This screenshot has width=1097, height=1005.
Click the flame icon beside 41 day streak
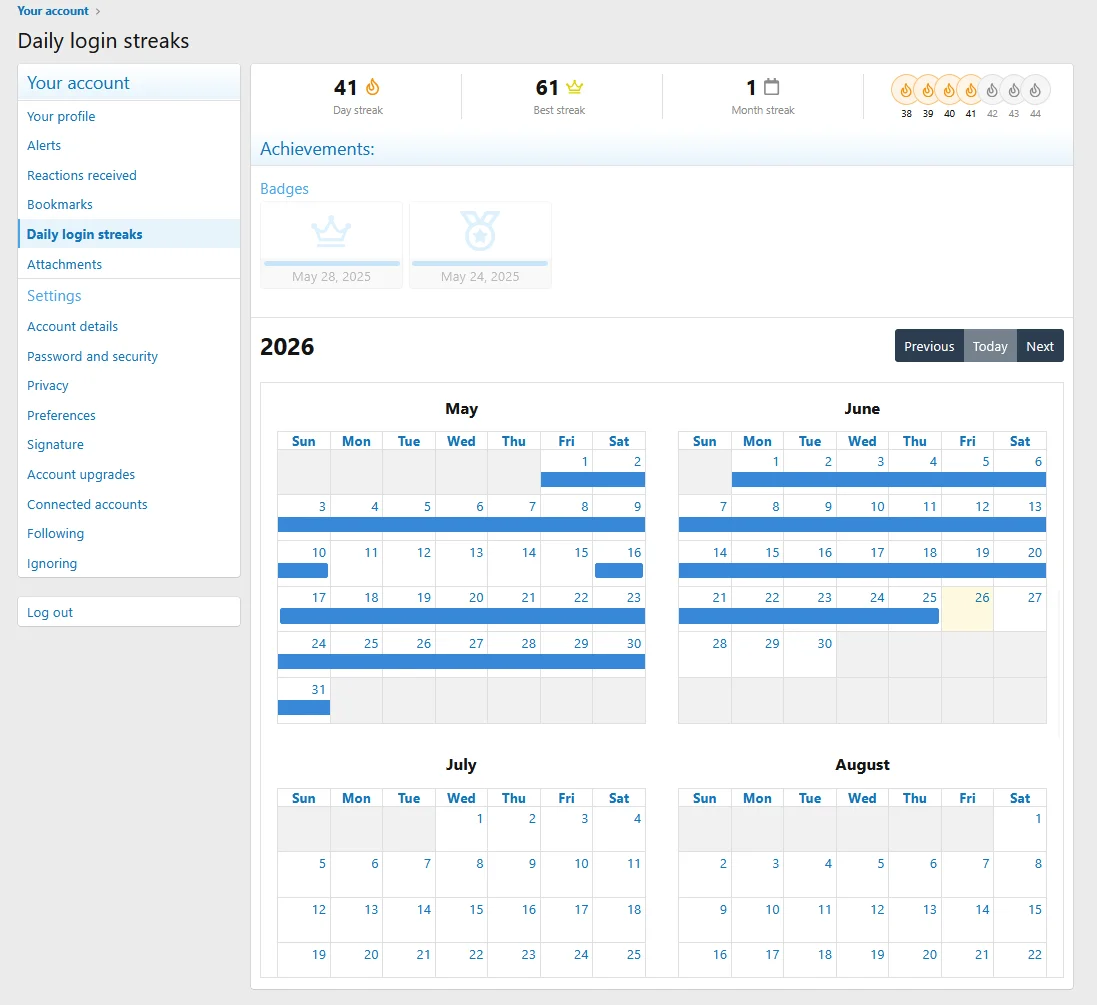click(373, 87)
